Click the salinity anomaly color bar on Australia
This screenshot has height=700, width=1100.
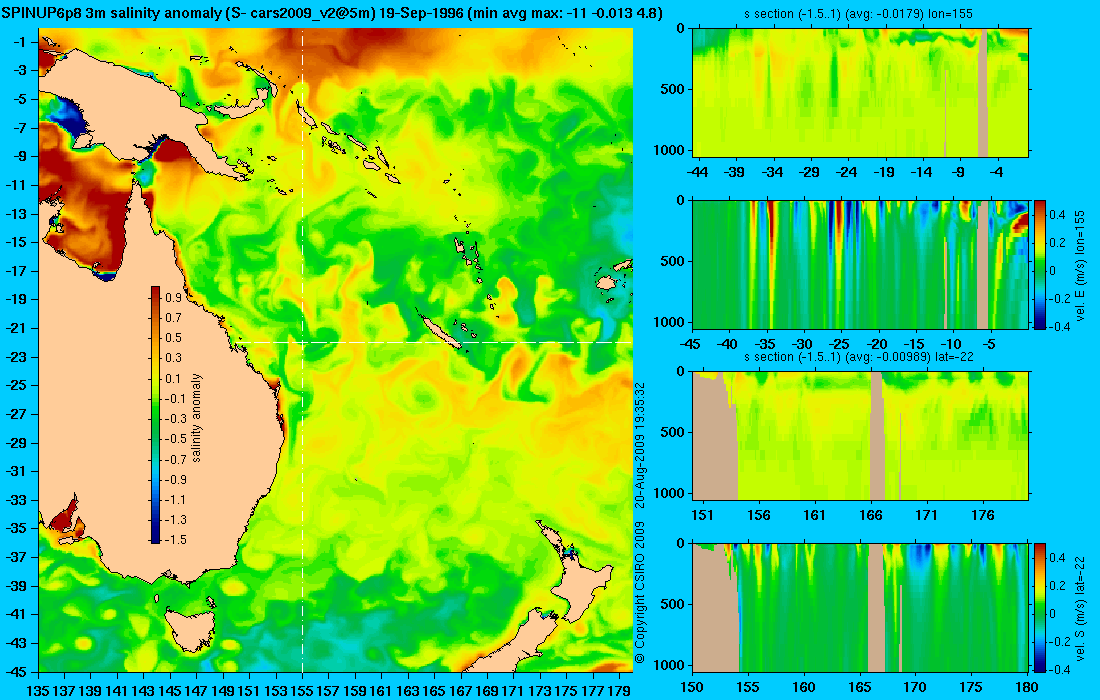pos(155,415)
